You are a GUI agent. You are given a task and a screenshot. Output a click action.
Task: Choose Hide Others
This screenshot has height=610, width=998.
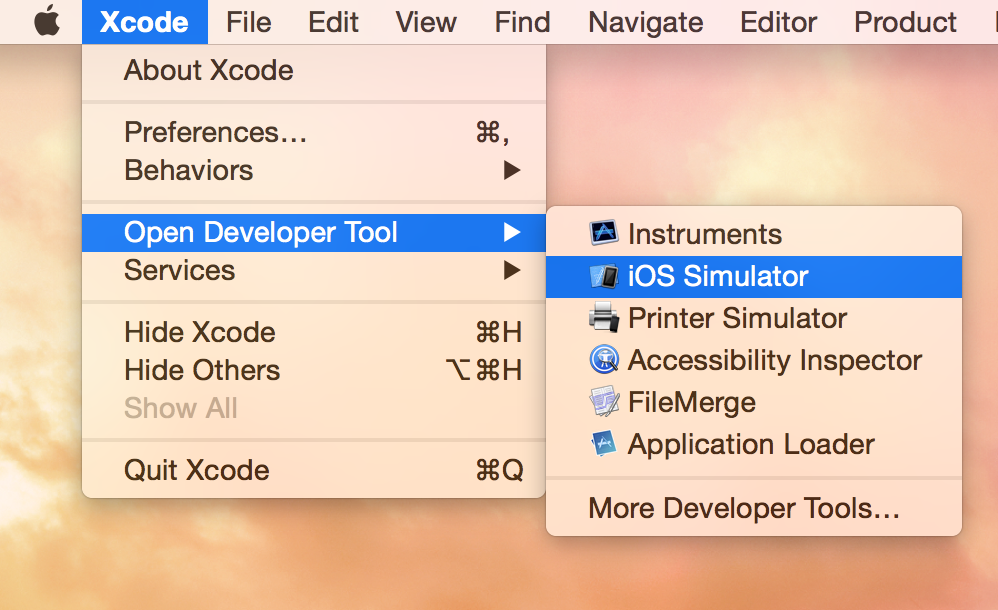pyautogui.click(x=202, y=370)
